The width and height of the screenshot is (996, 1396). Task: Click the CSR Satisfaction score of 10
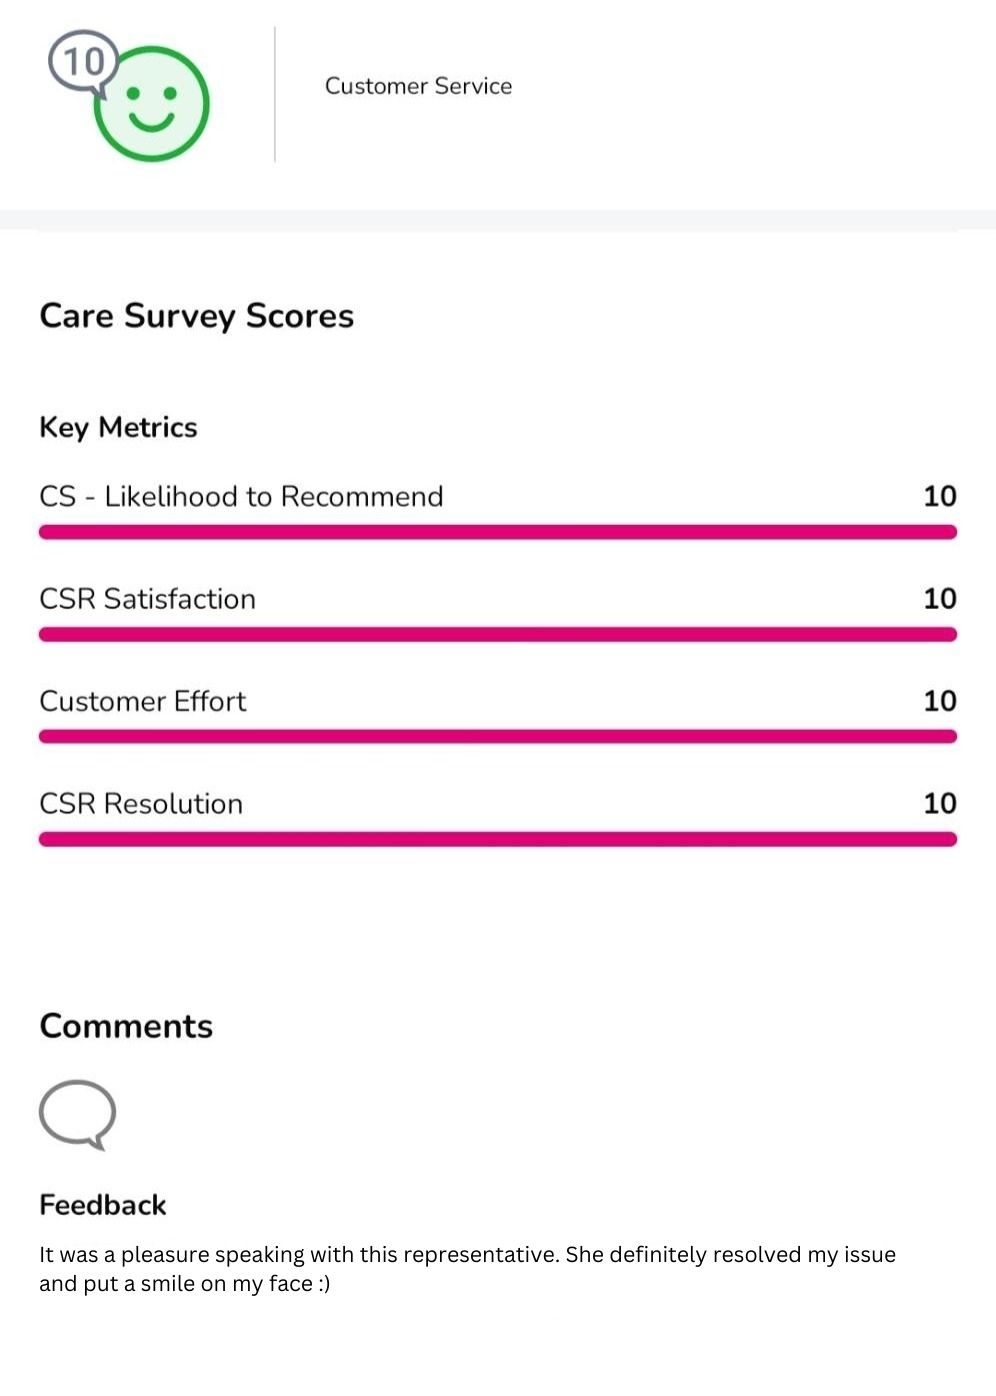(x=939, y=598)
